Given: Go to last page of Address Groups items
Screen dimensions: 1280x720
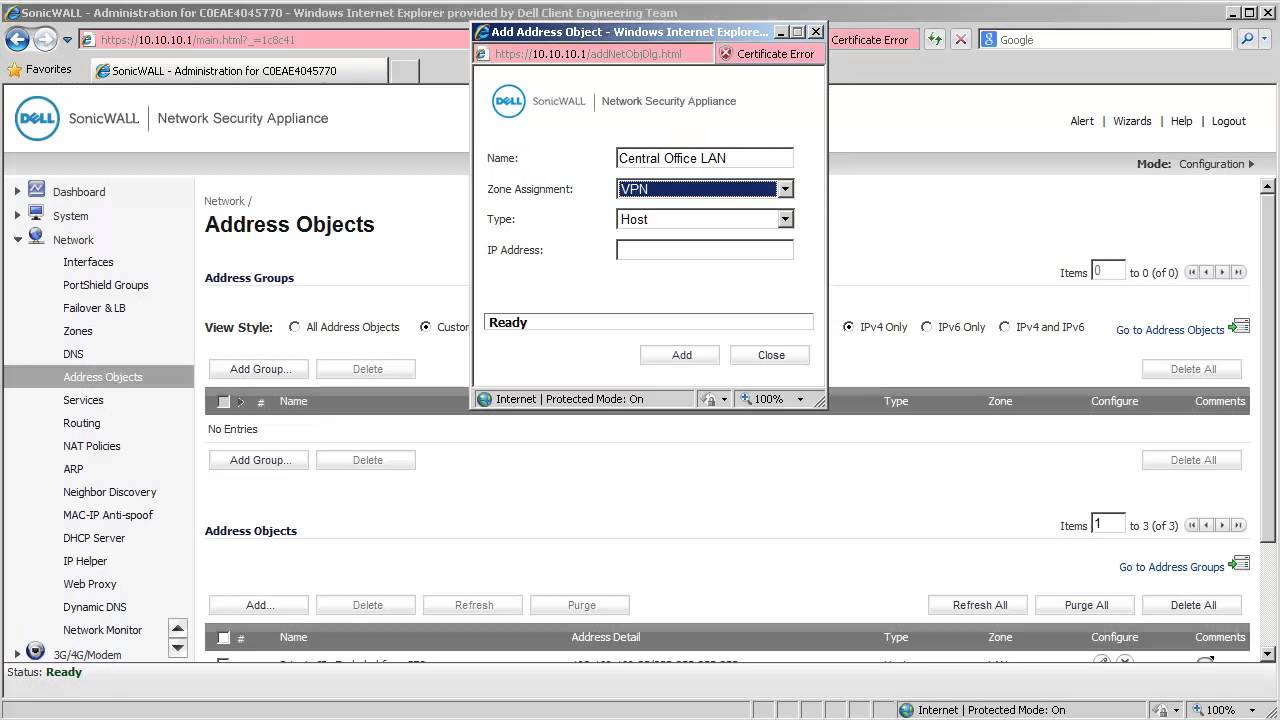Looking at the screenshot, I should point(1238,272).
